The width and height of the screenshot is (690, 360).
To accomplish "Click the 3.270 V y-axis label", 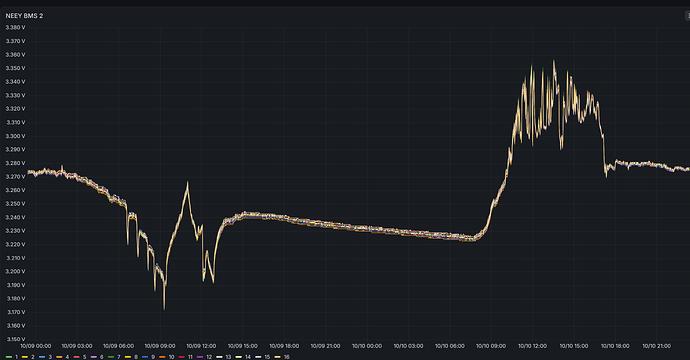I will point(15,176).
